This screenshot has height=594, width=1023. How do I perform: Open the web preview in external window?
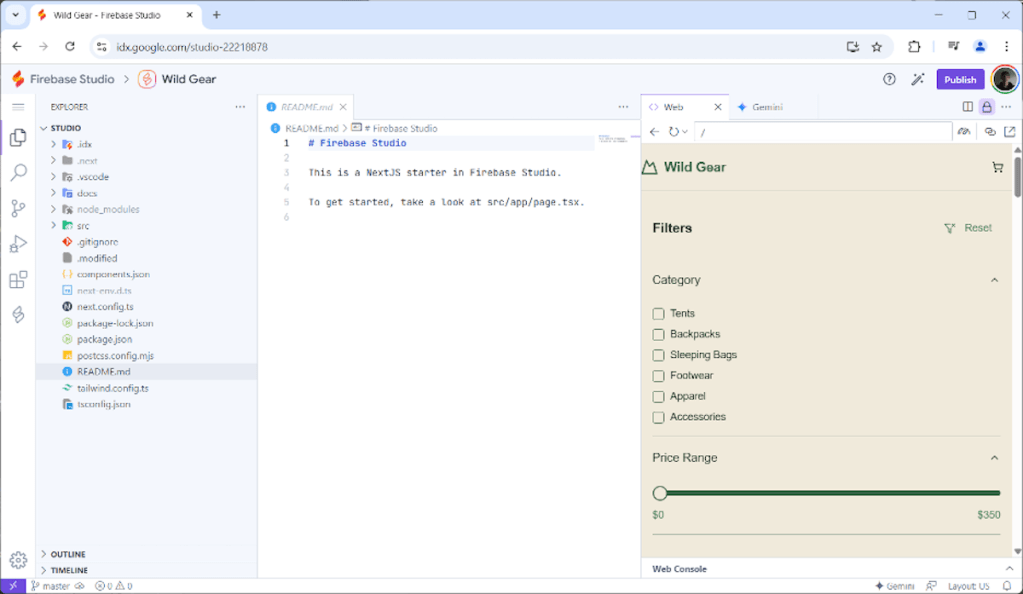click(1010, 131)
